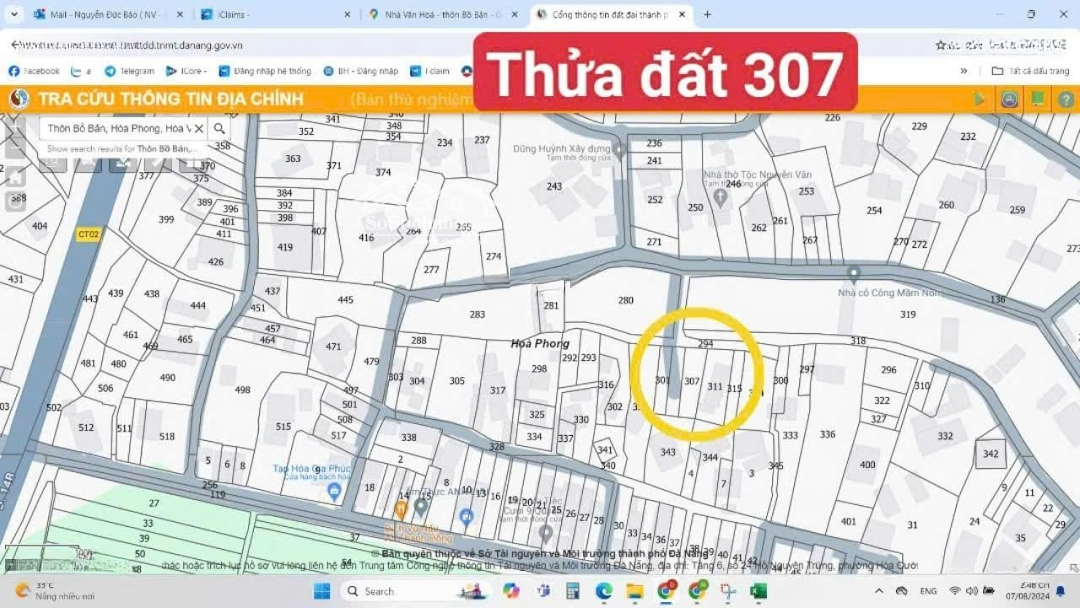Image resolution: width=1080 pixels, height=608 pixels.
Task: Open the ENG language switcher
Action: pos(929,591)
